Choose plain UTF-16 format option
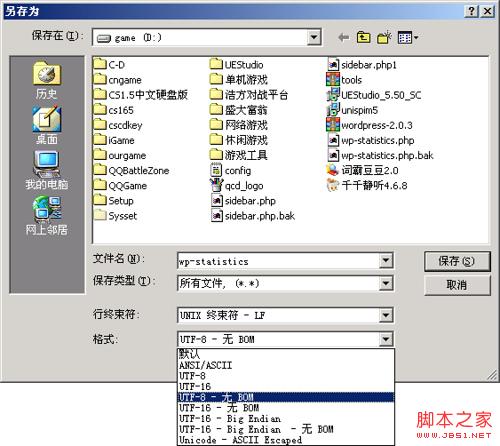The image size is (500, 446). [x=286, y=387]
